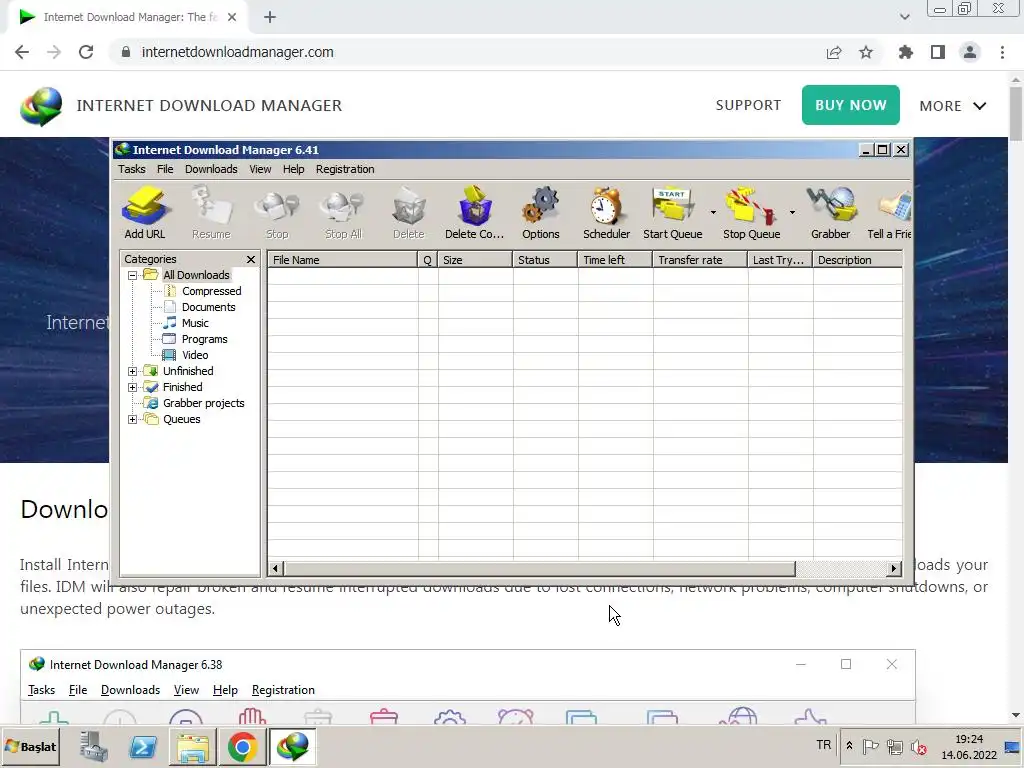Click horizontal scrollbar left arrow

point(276,568)
